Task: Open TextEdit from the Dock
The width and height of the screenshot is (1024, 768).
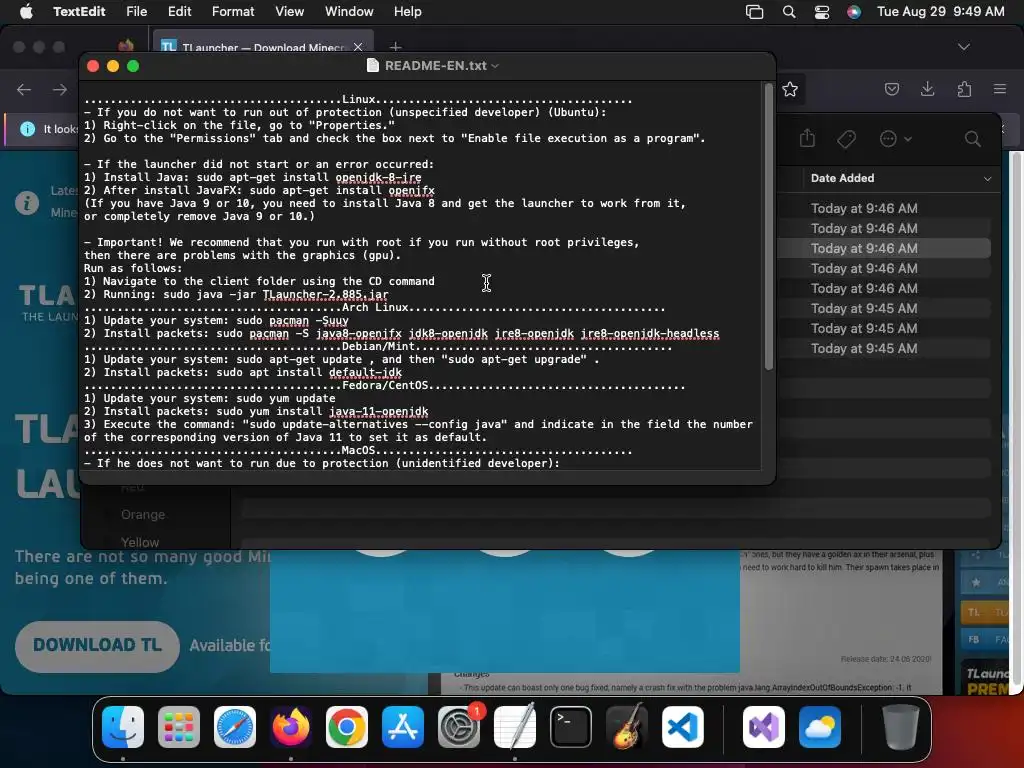Action: [515, 727]
